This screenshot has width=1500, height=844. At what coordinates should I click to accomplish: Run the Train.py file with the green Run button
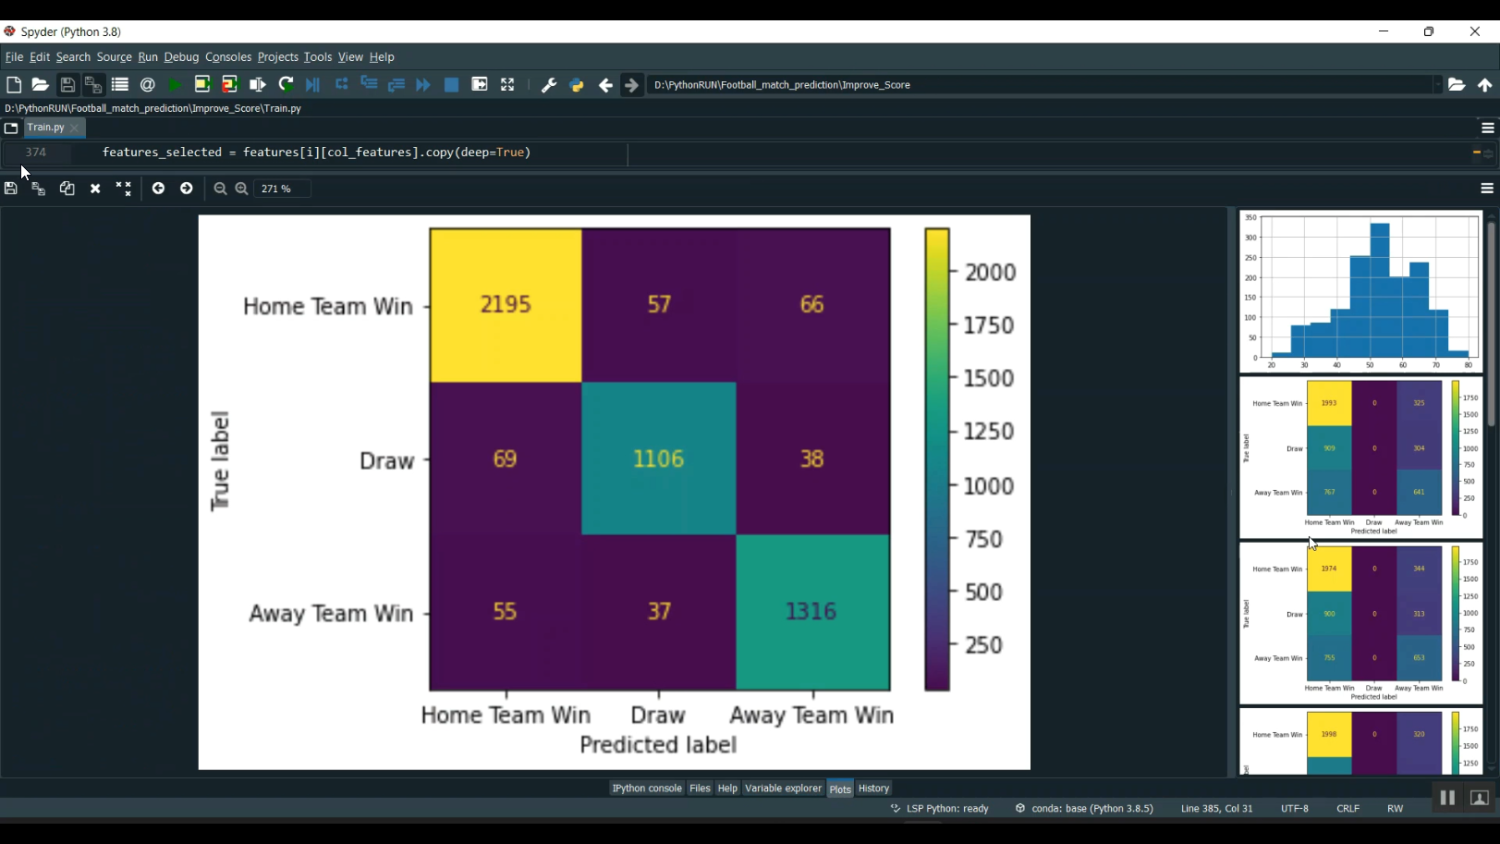[173, 85]
